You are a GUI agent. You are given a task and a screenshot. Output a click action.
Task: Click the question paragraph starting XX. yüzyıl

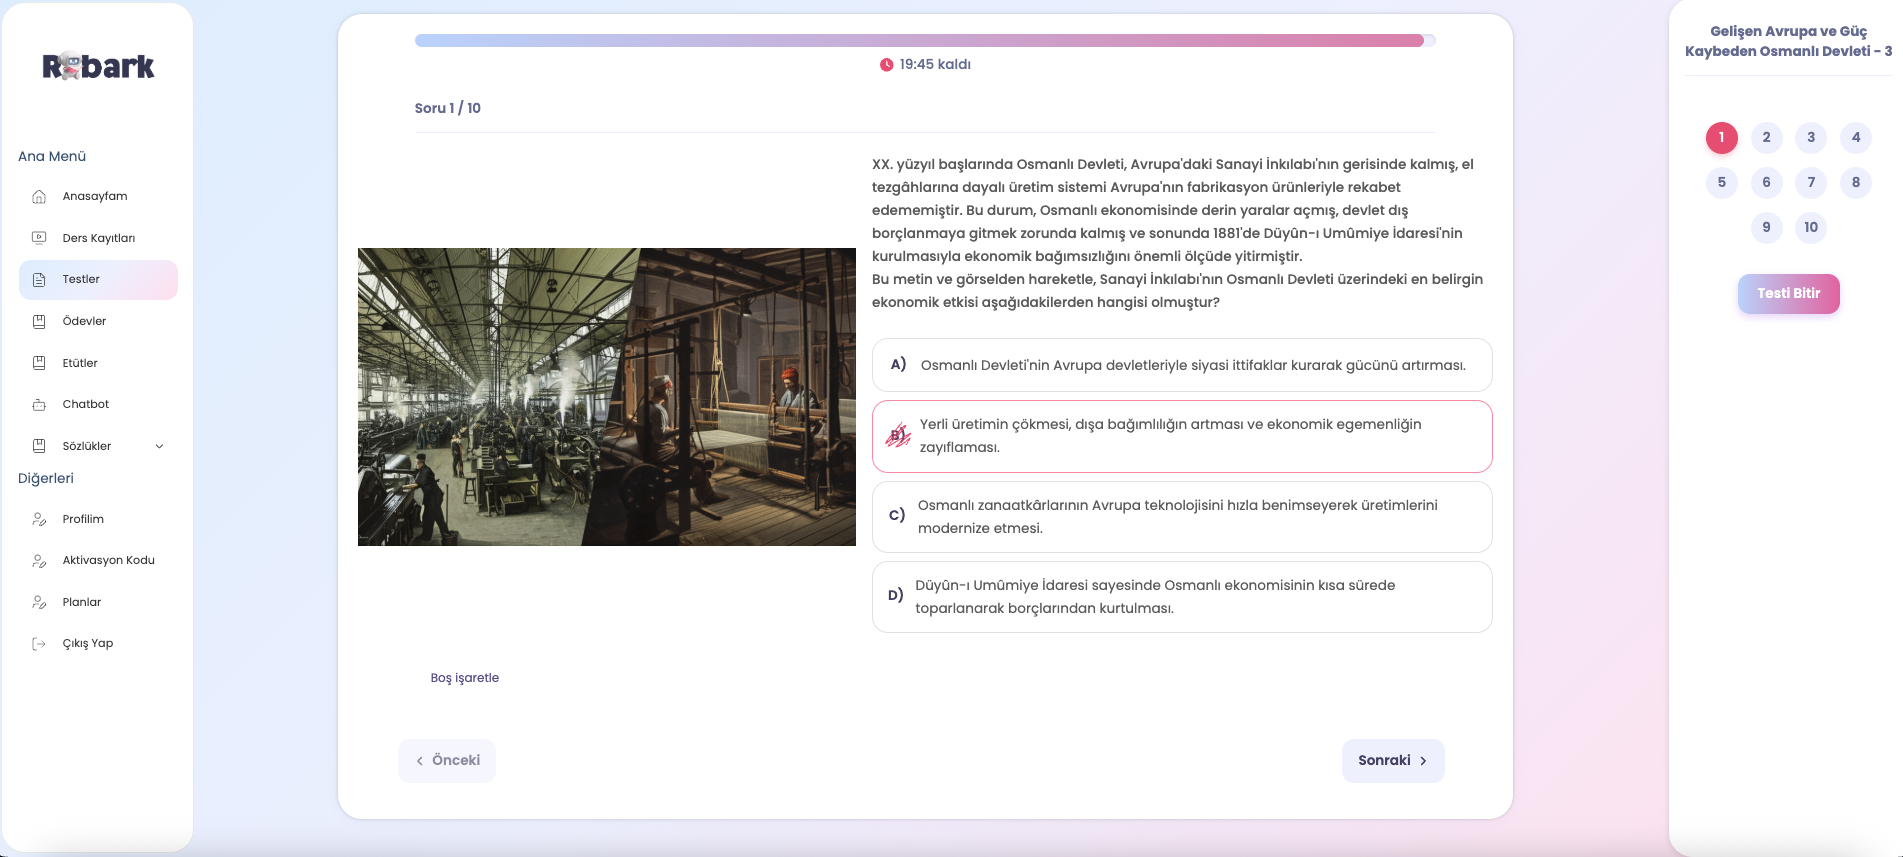point(1178,233)
